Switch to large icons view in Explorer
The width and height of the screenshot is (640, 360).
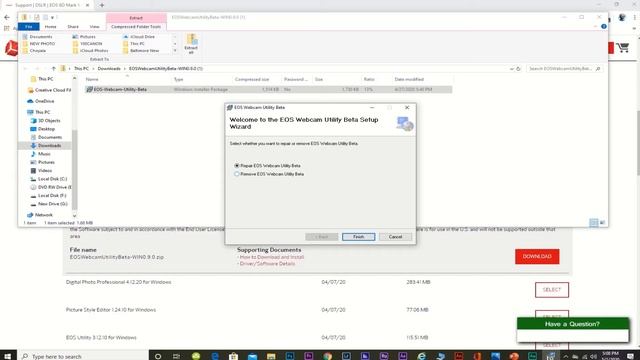click(x=602, y=222)
